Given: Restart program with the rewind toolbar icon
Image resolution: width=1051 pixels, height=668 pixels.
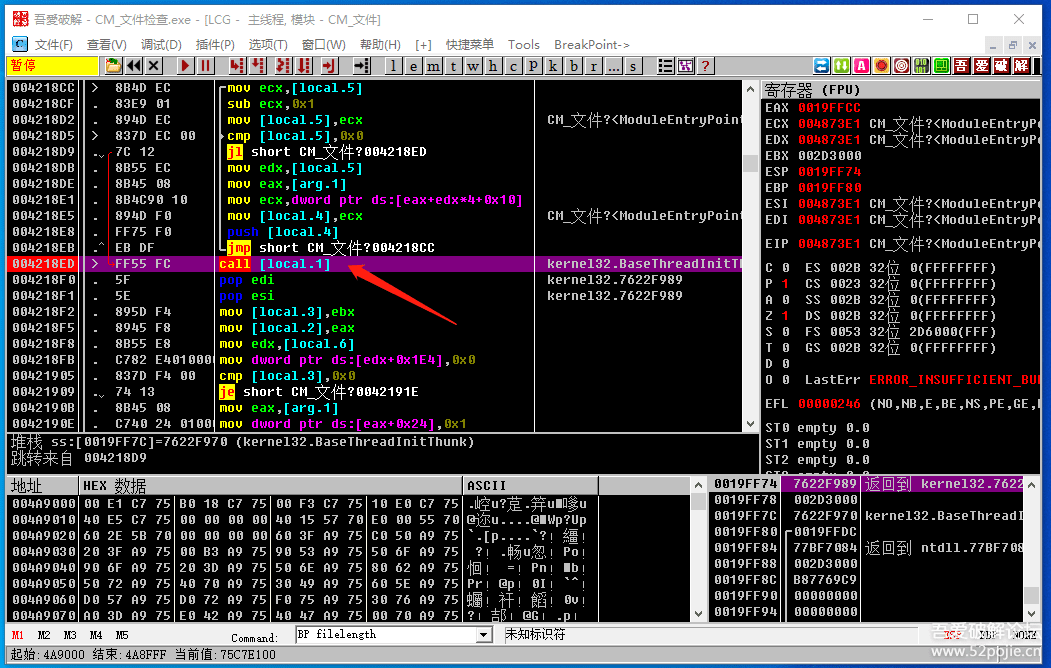Looking at the screenshot, I should 133,66.
